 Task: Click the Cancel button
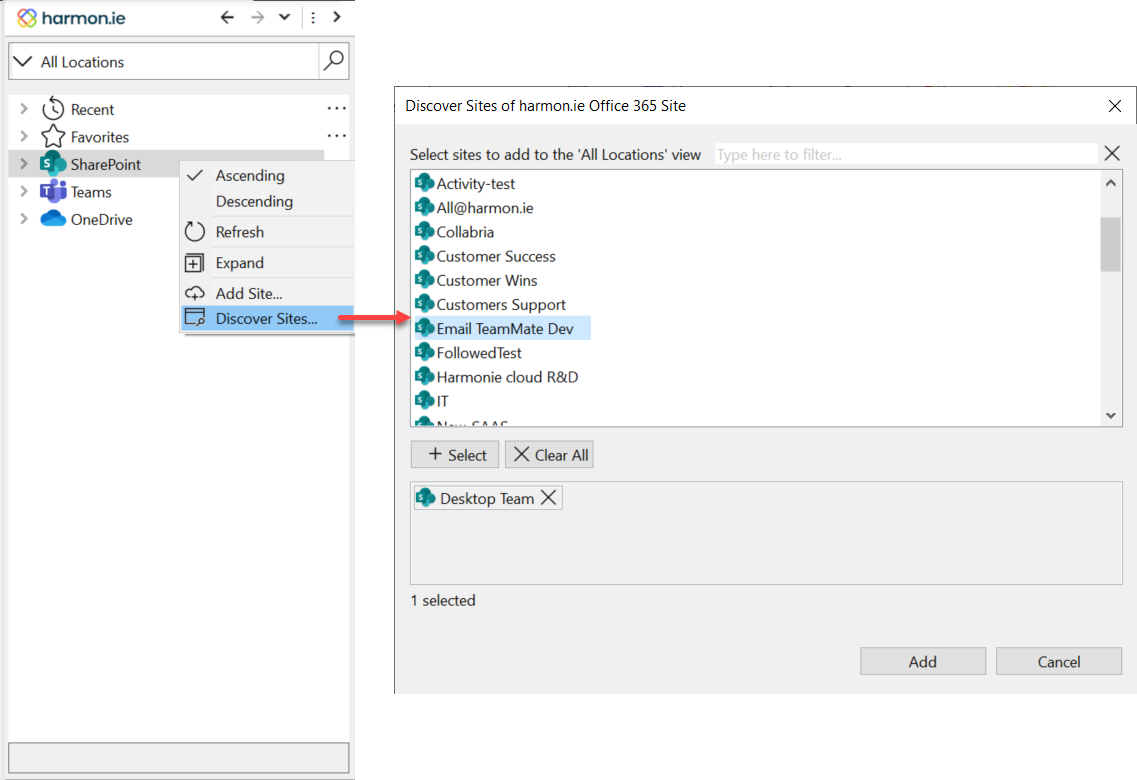[x=1059, y=661]
